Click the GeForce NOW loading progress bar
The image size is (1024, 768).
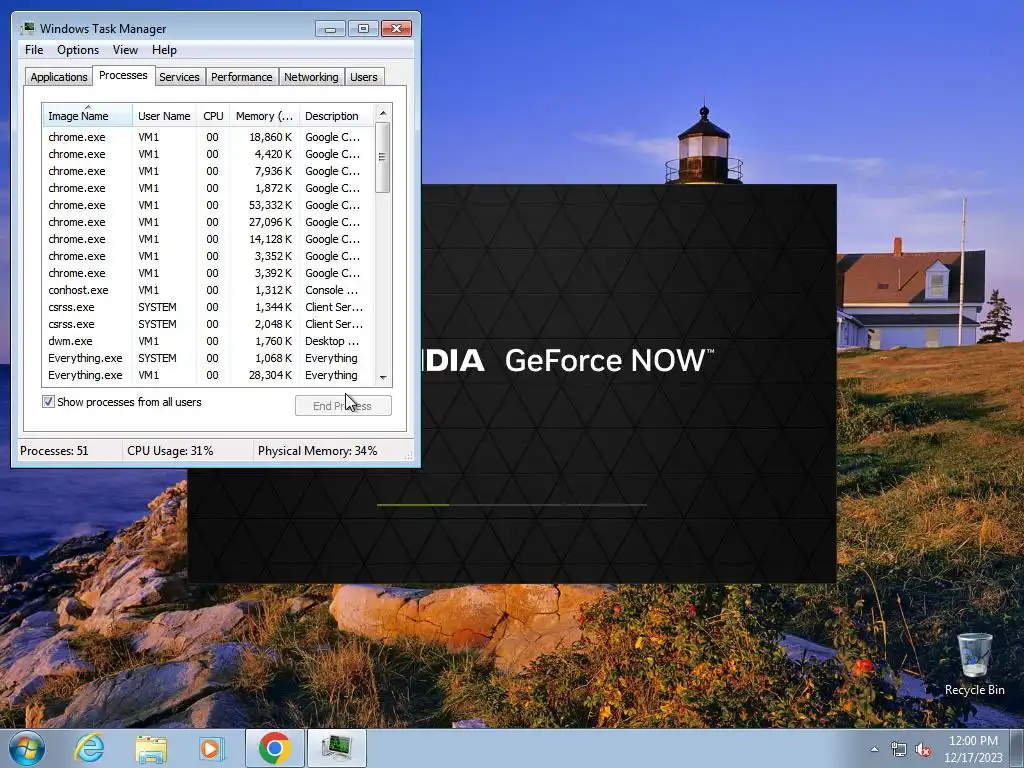(511, 505)
